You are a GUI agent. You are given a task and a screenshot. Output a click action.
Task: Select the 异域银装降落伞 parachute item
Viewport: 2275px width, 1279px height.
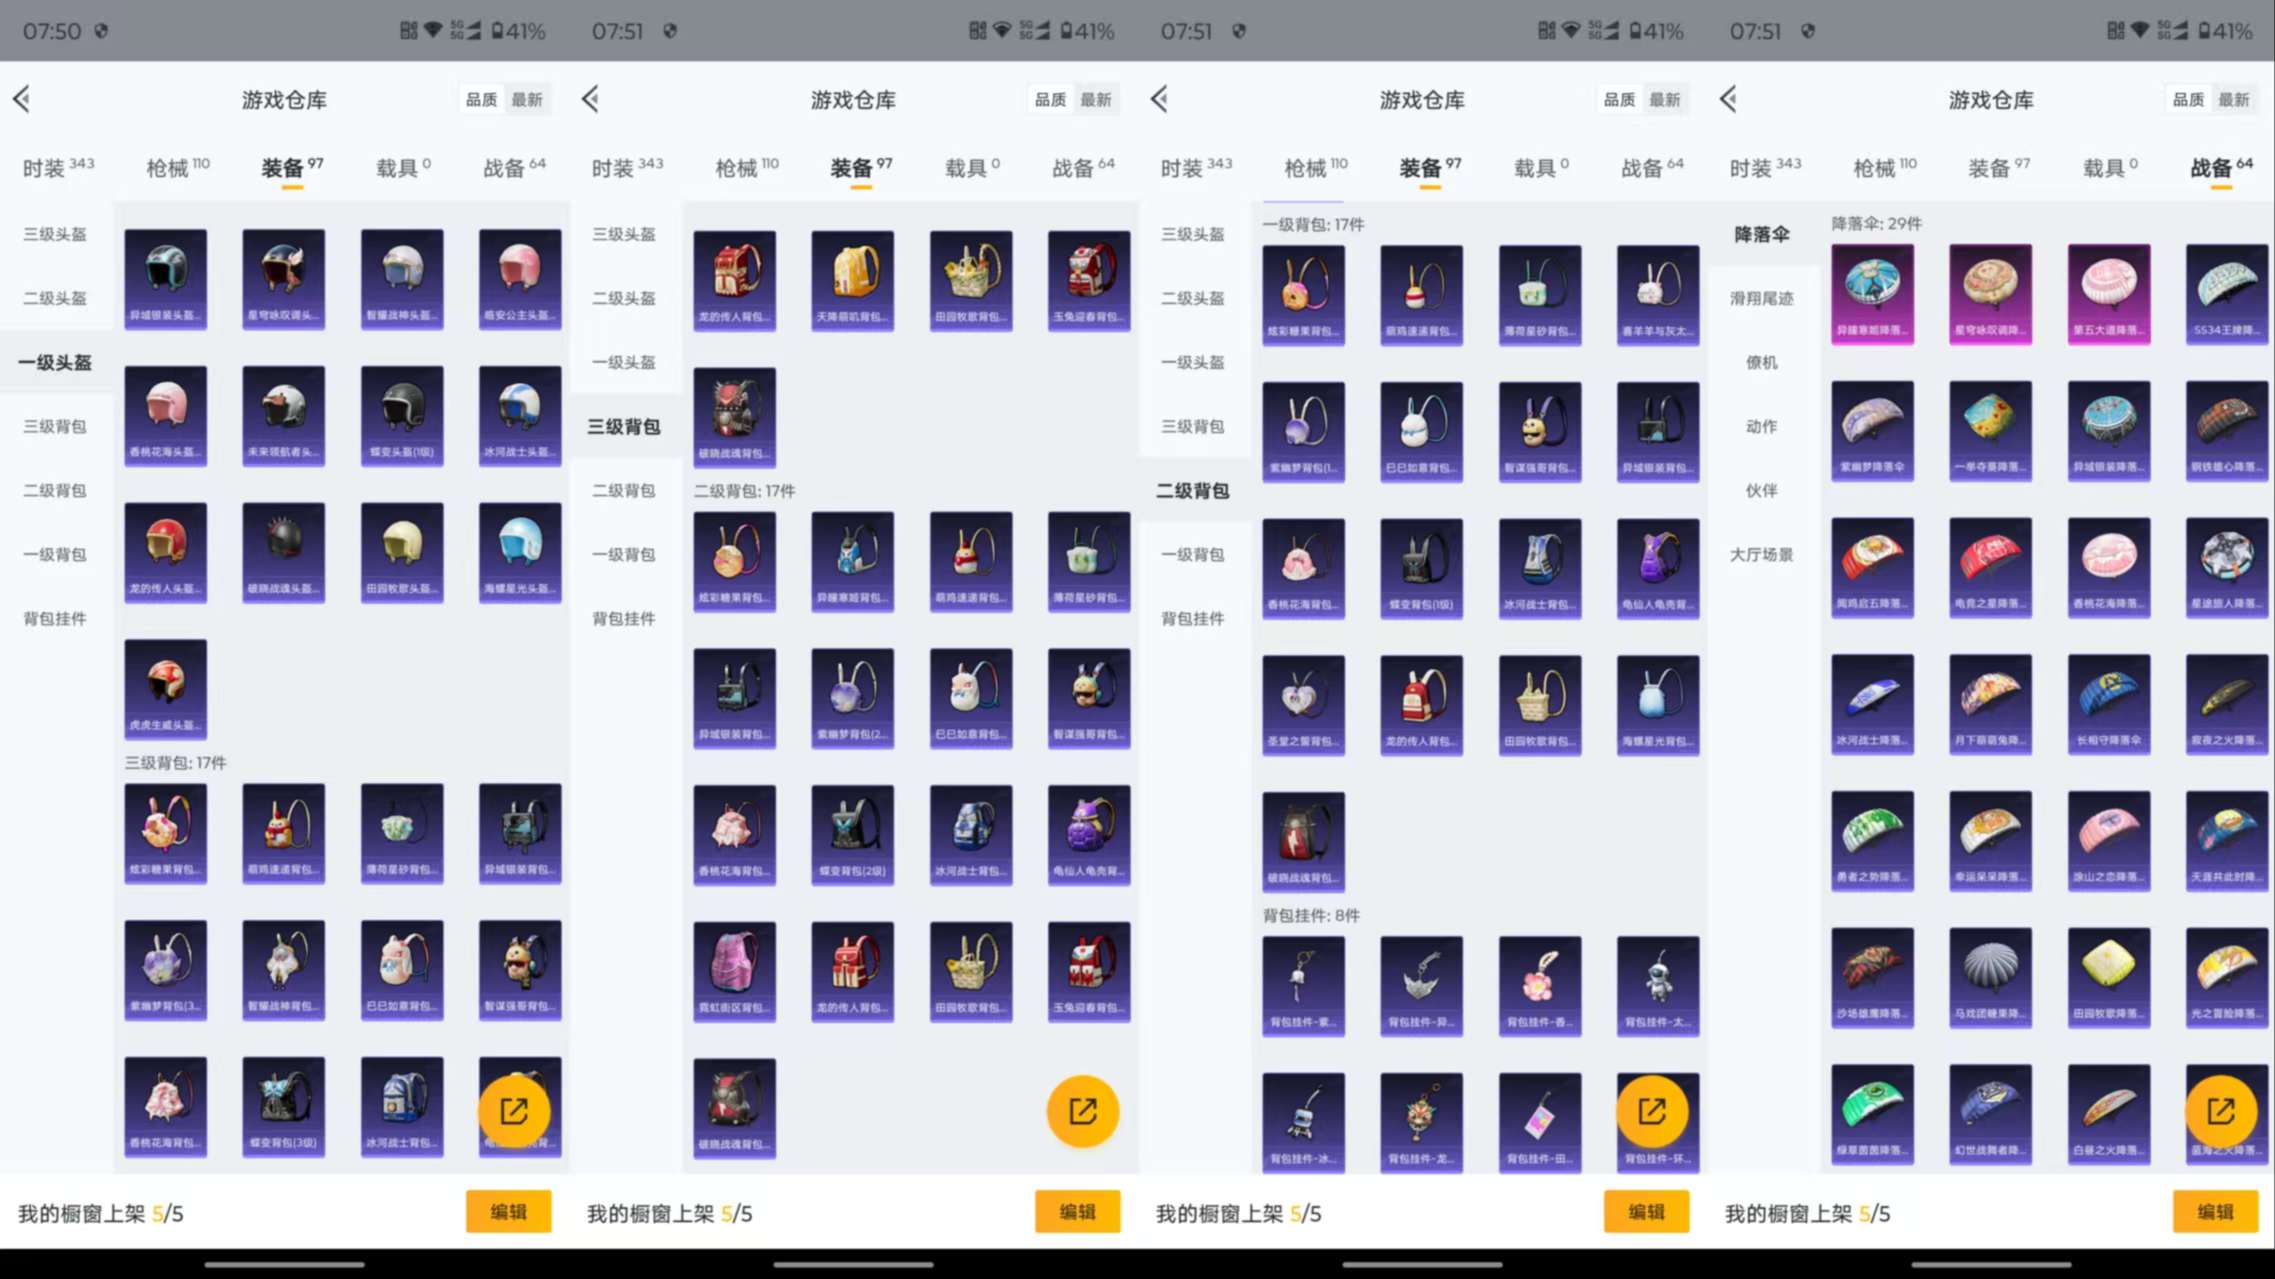click(2108, 428)
